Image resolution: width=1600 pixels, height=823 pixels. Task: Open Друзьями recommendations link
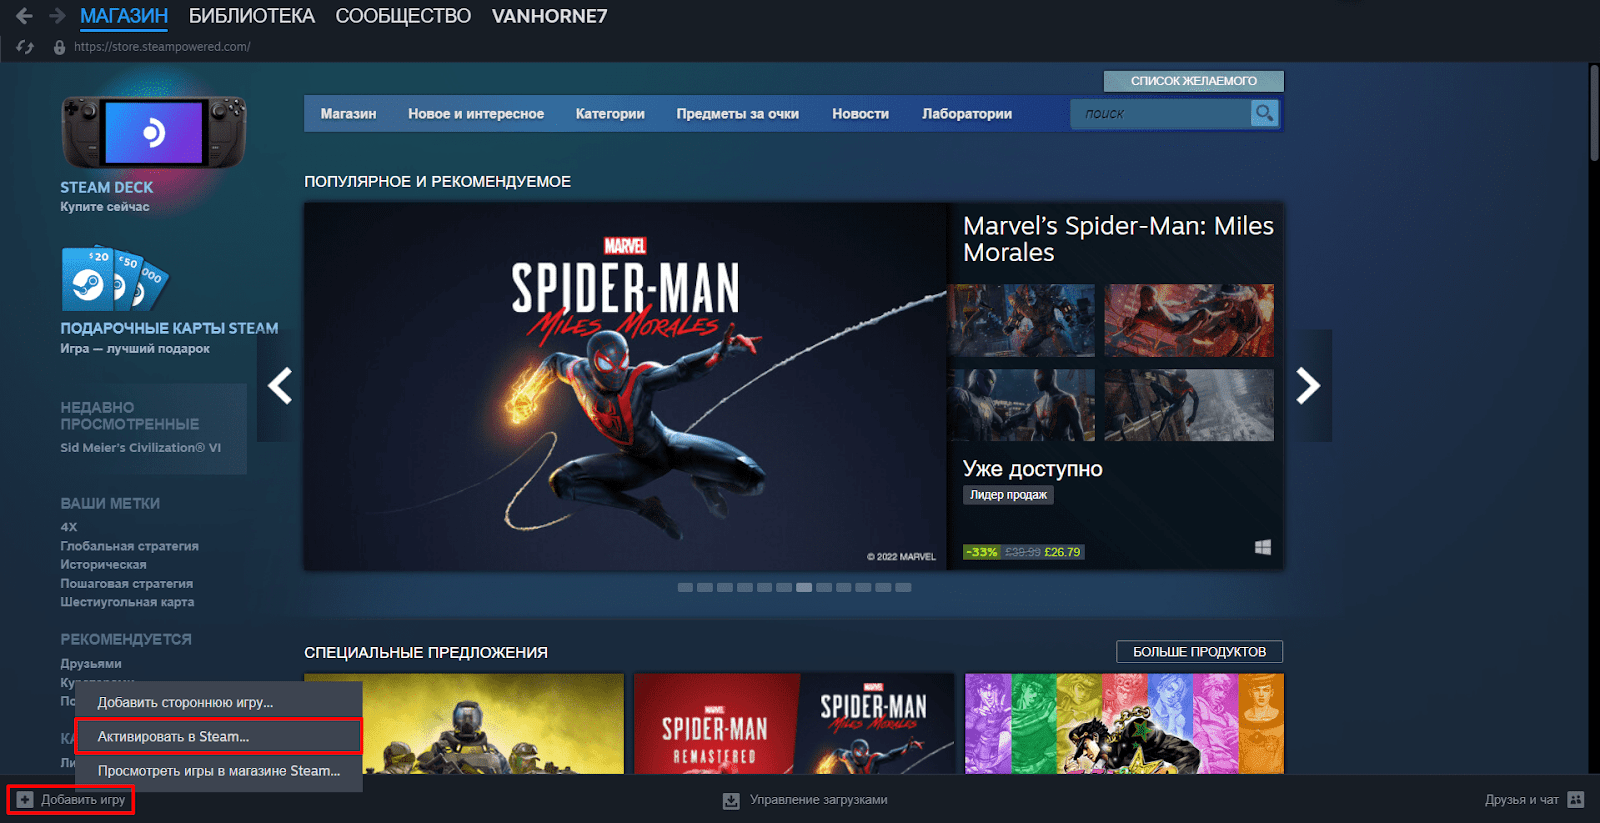tap(91, 664)
